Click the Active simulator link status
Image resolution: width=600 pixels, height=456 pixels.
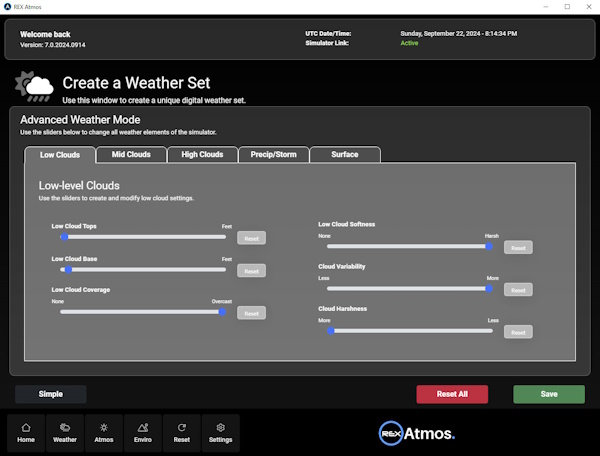point(409,43)
